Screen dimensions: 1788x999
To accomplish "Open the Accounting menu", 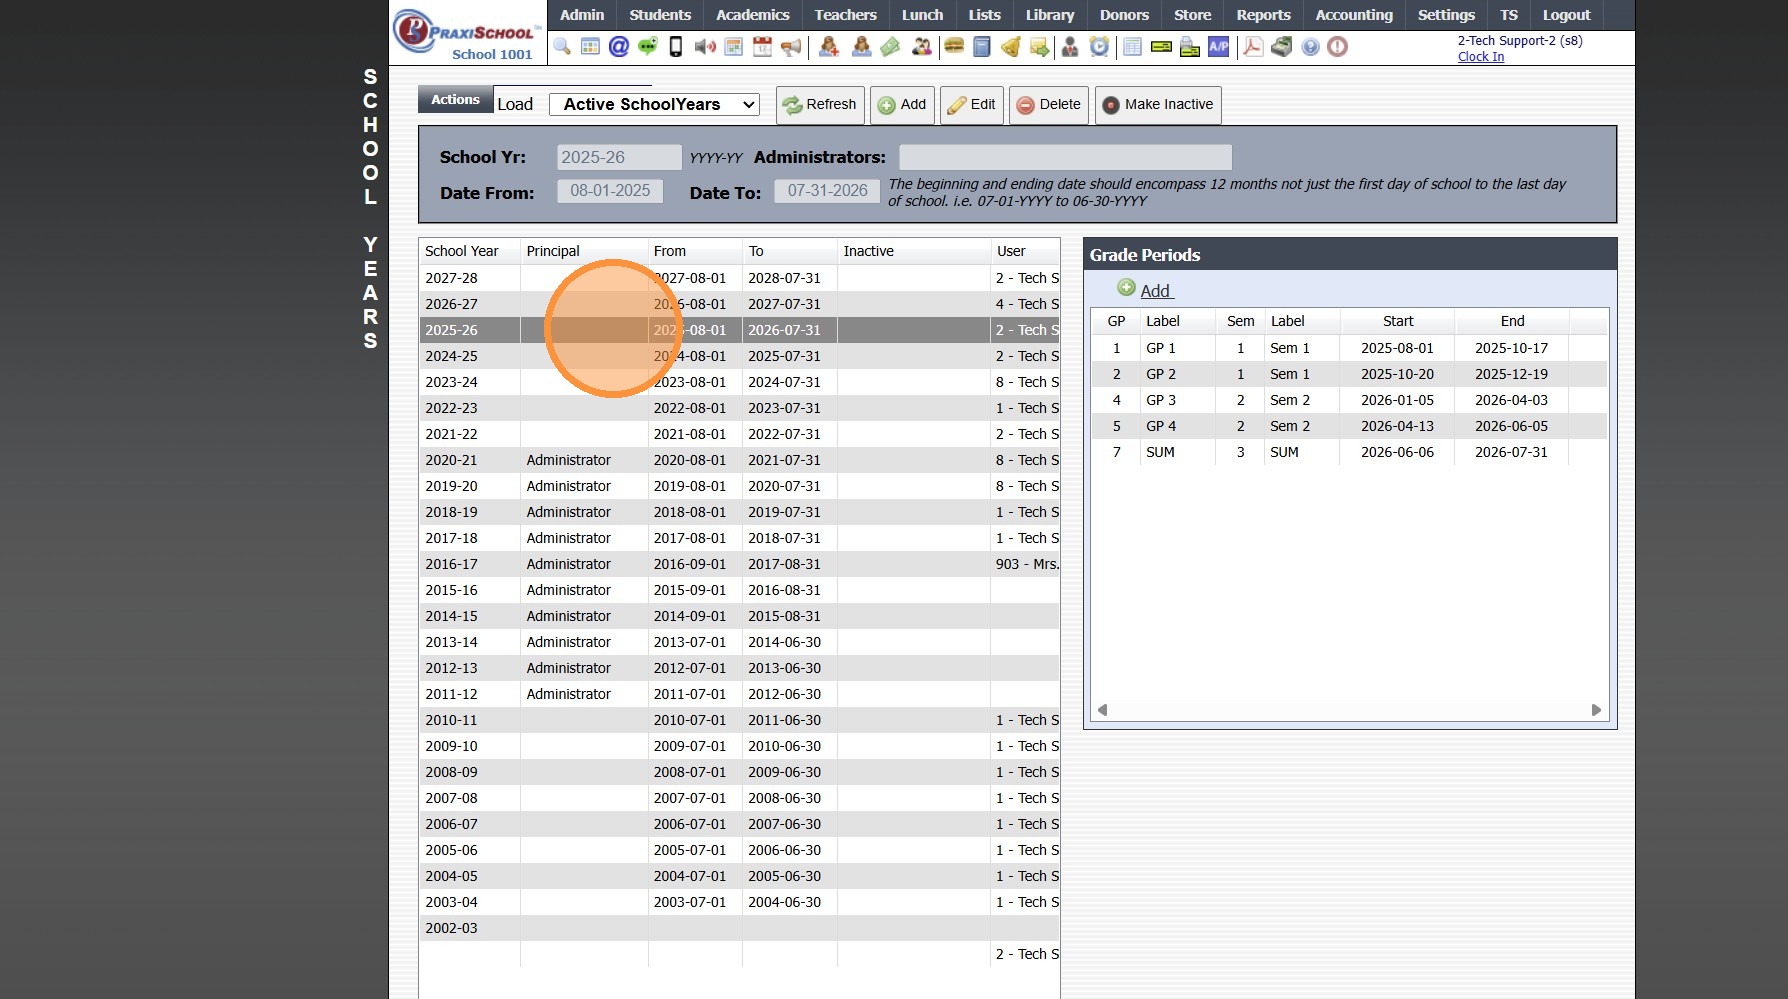I will 1353,15.
